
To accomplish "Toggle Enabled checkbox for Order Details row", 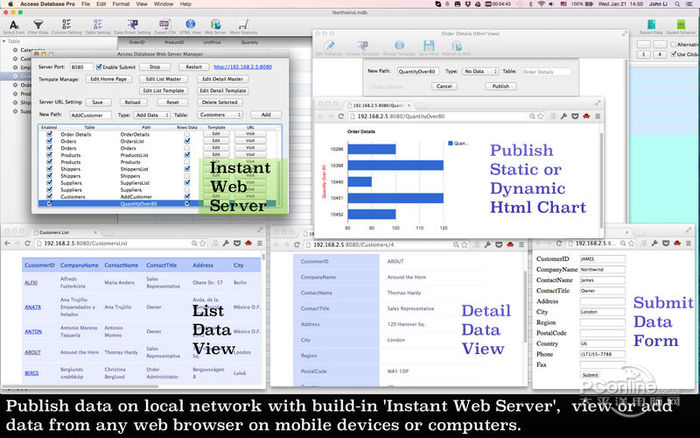I will click(x=49, y=134).
